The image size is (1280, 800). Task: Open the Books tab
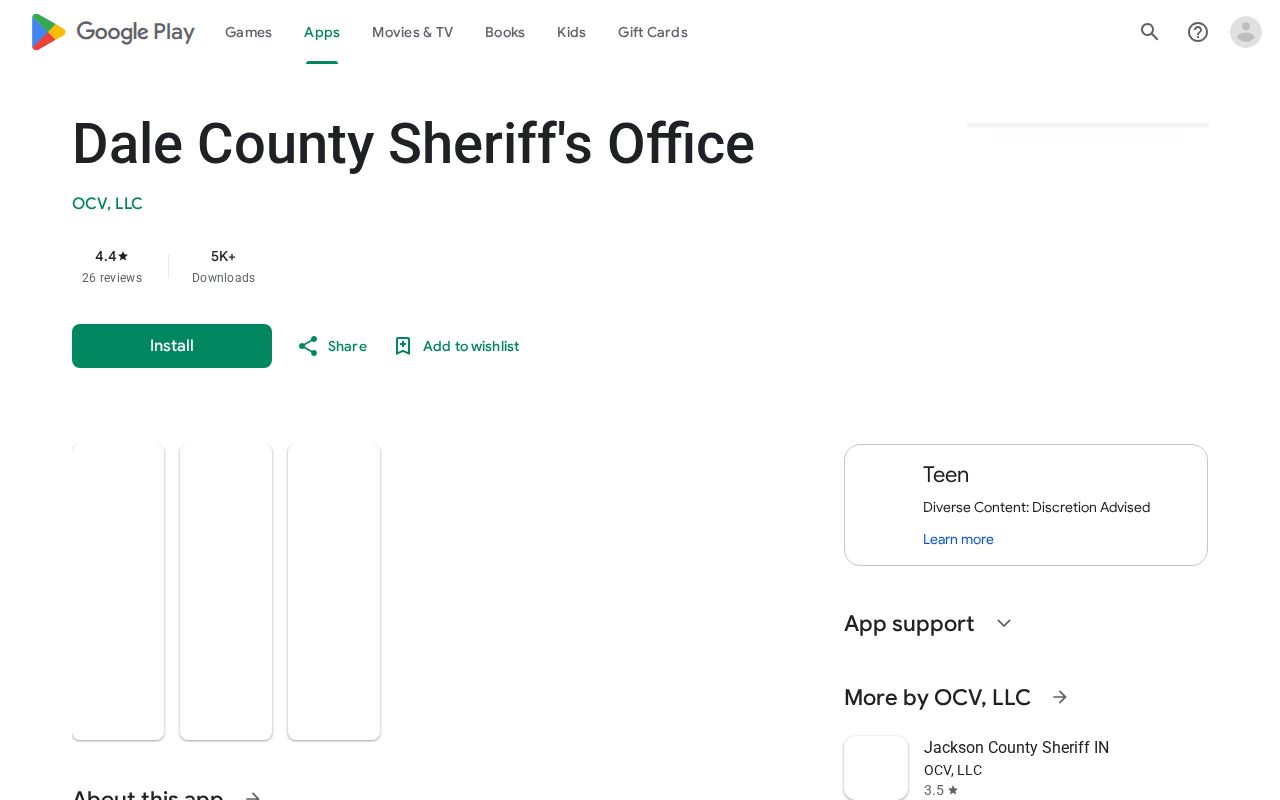pos(505,32)
